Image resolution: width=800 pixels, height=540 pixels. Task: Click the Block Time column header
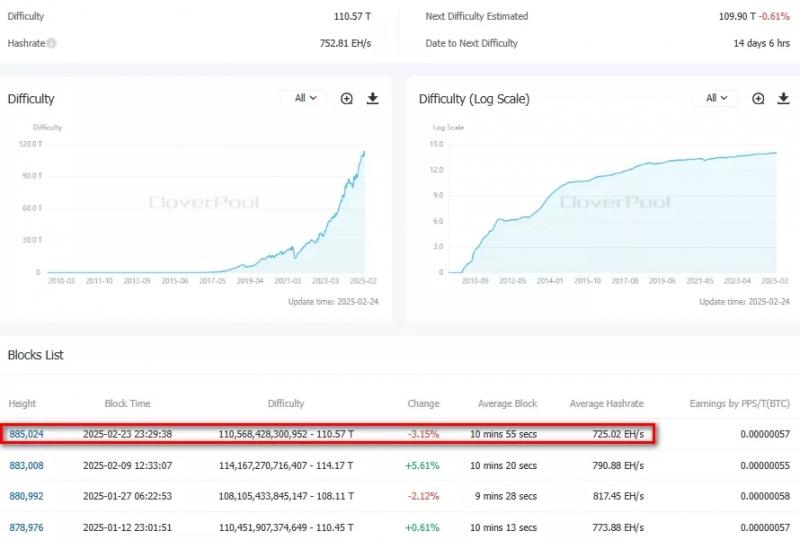point(128,403)
